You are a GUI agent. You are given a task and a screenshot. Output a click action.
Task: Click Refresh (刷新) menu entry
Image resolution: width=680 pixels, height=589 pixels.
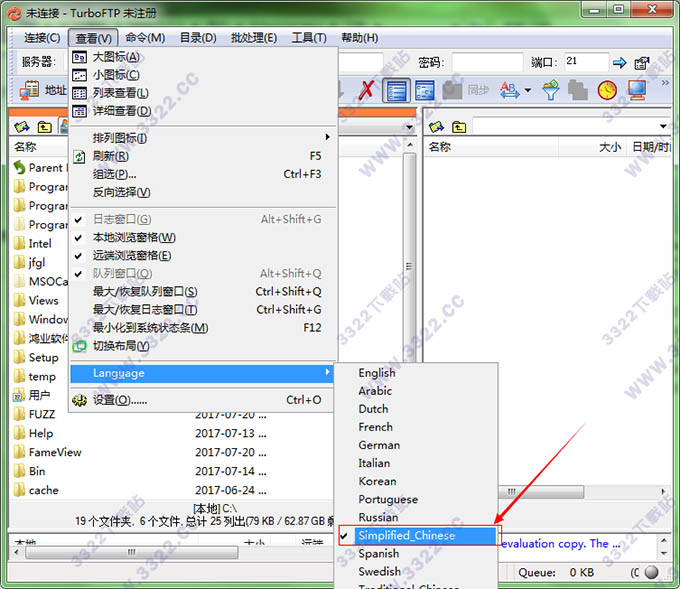(203, 156)
